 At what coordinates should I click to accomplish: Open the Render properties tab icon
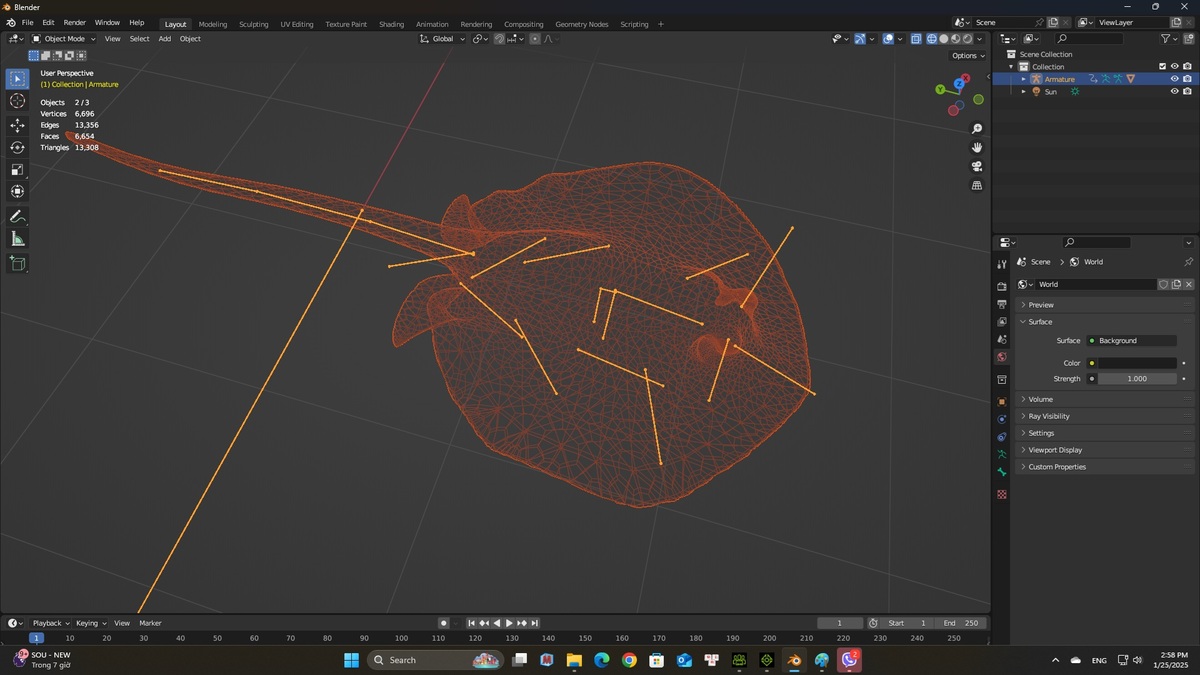point(1002,286)
